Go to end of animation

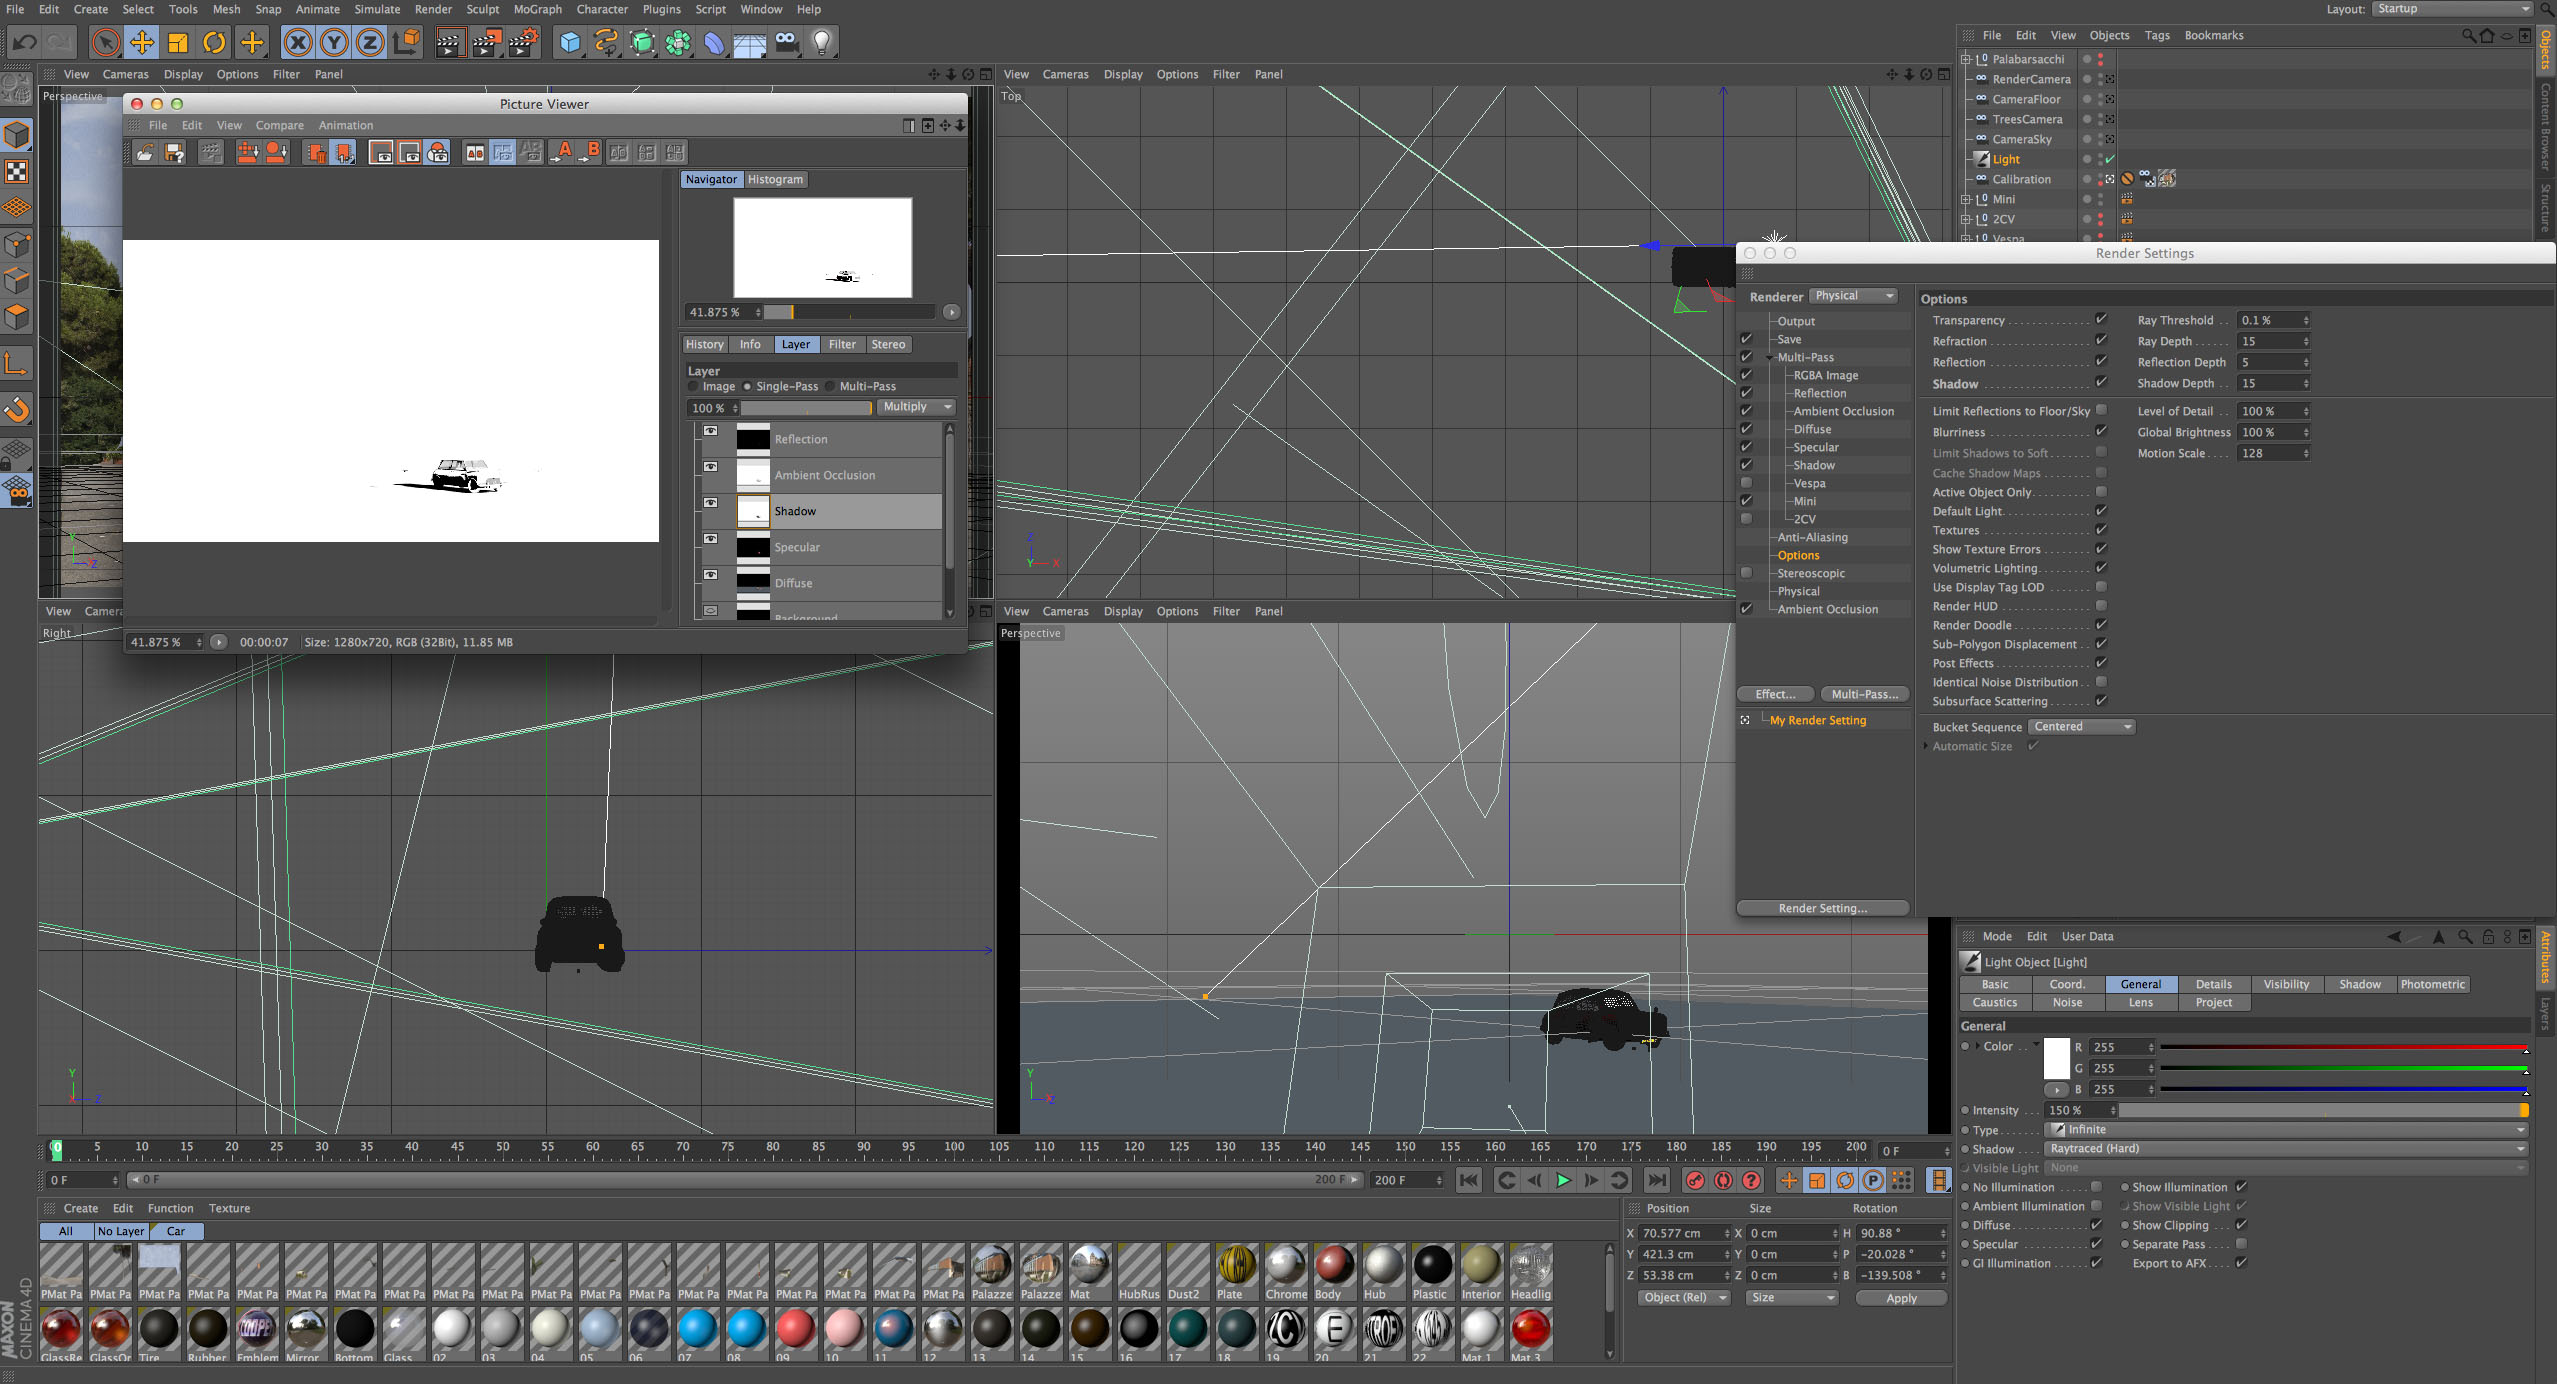1656,1180
